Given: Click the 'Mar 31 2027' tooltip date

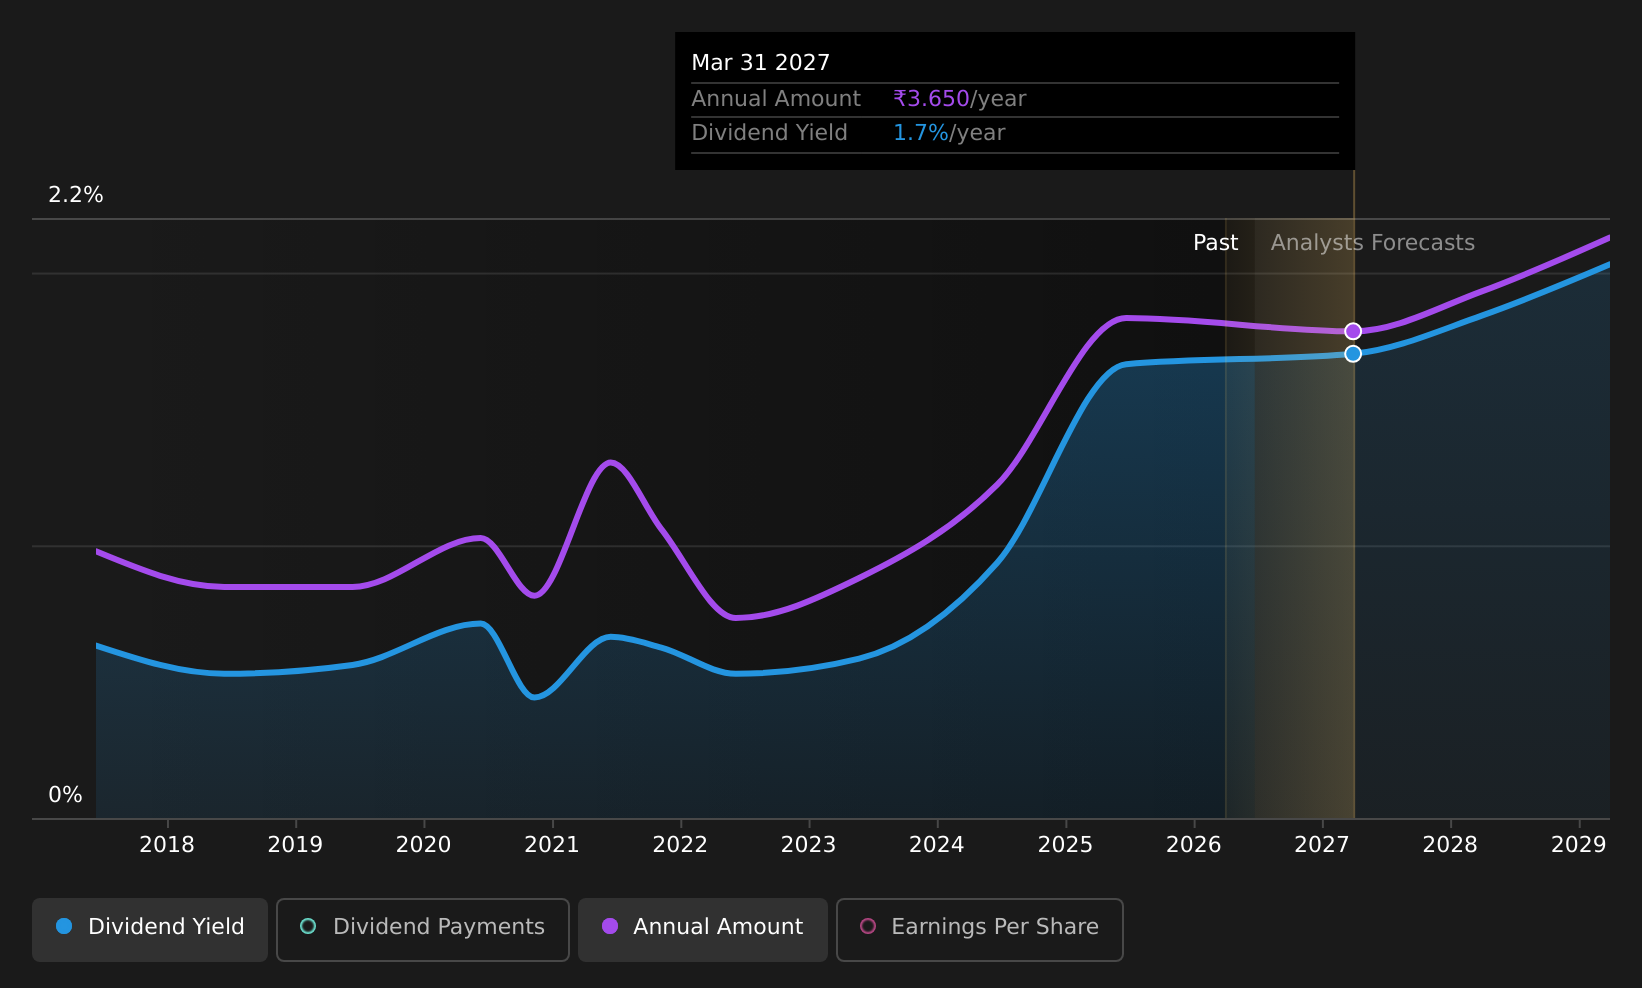Looking at the screenshot, I should (x=761, y=63).
